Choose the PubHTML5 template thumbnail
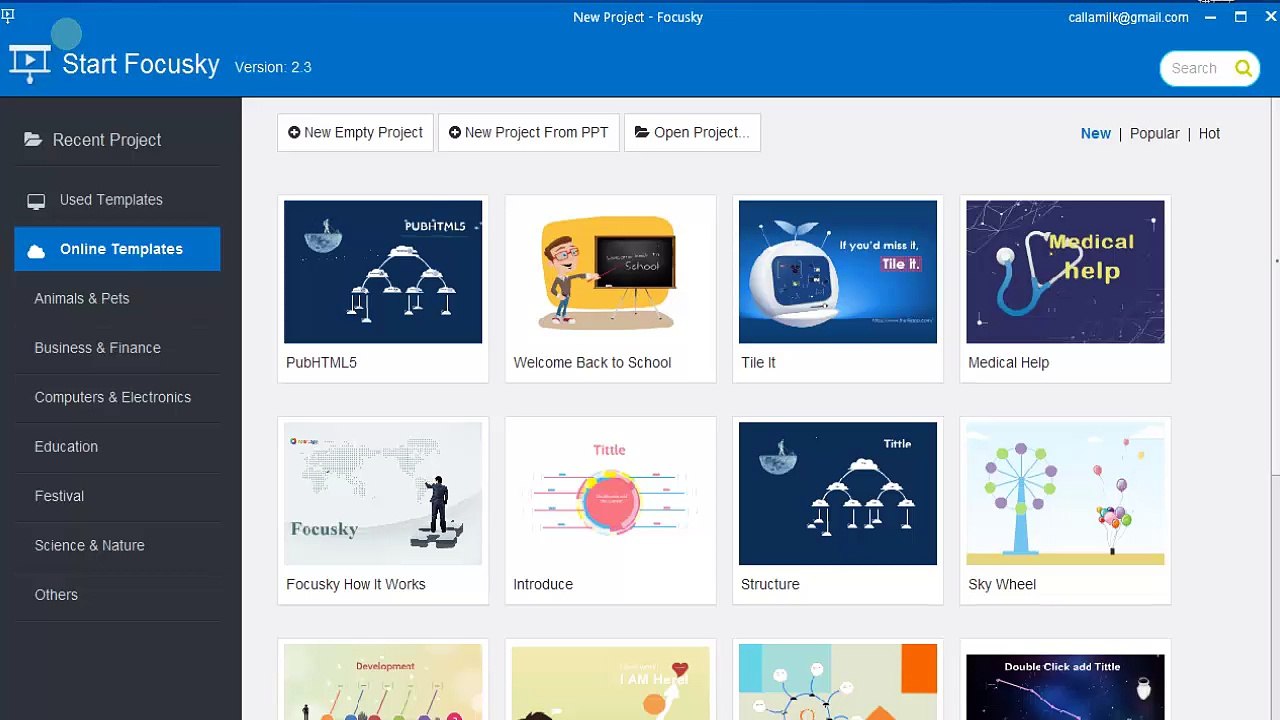This screenshot has width=1280, height=720. [383, 272]
